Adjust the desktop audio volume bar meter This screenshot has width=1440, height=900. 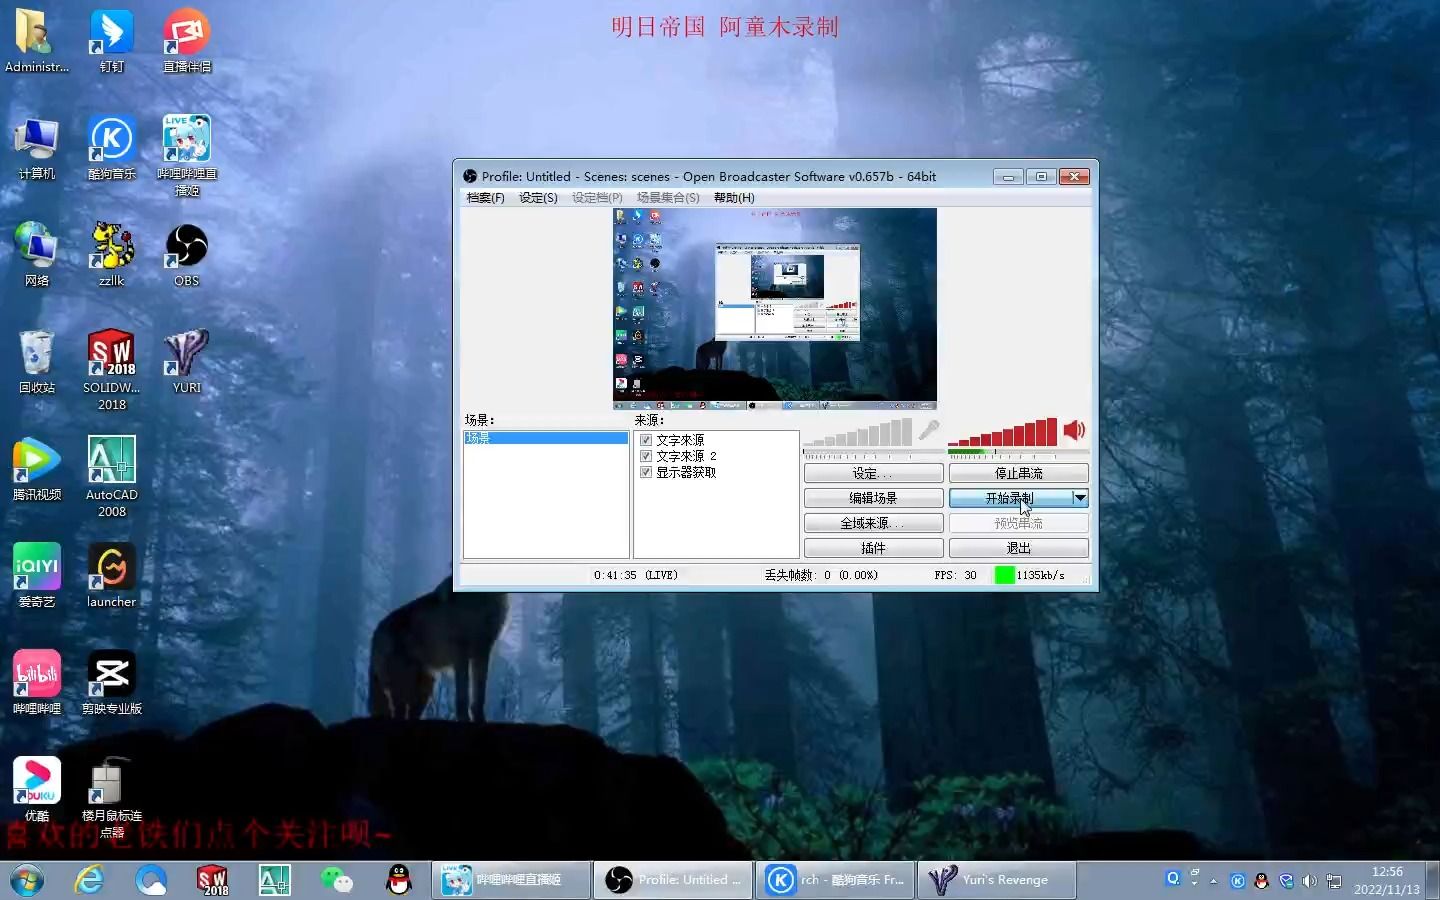click(x=1002, y=432)
